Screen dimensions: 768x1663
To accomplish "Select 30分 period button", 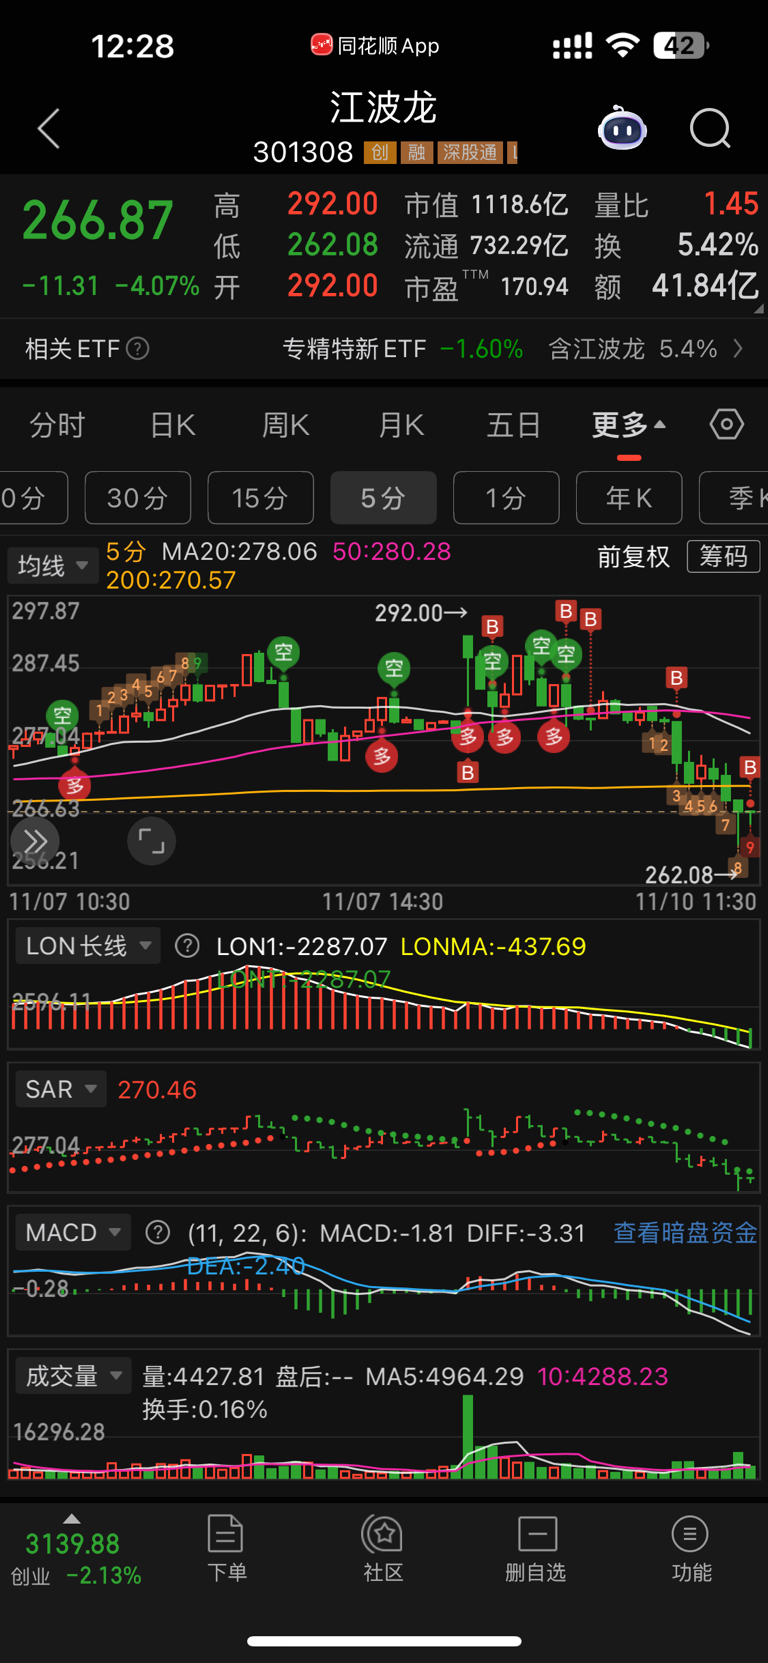I will point(138,498).
